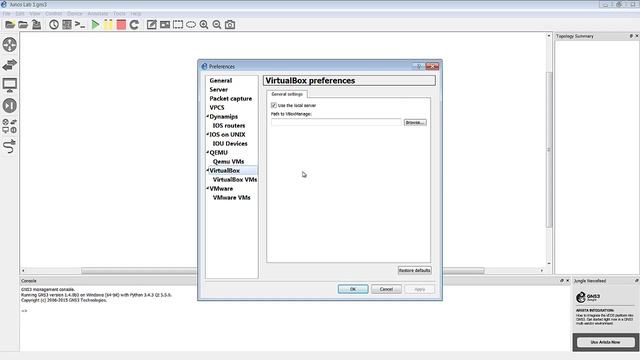This screenshot has width=640, height=360.
Task: Click the Use Arista Now button
Action: coord(605,342)
